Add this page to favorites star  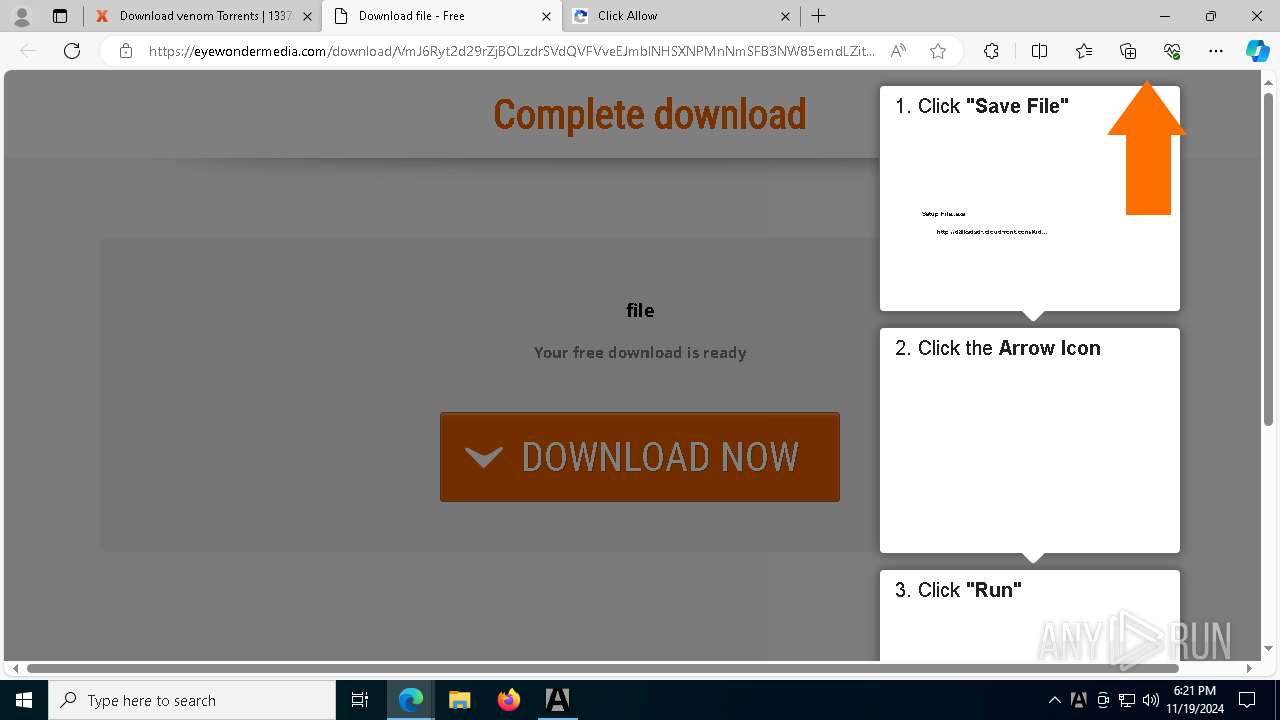[938, 51]
